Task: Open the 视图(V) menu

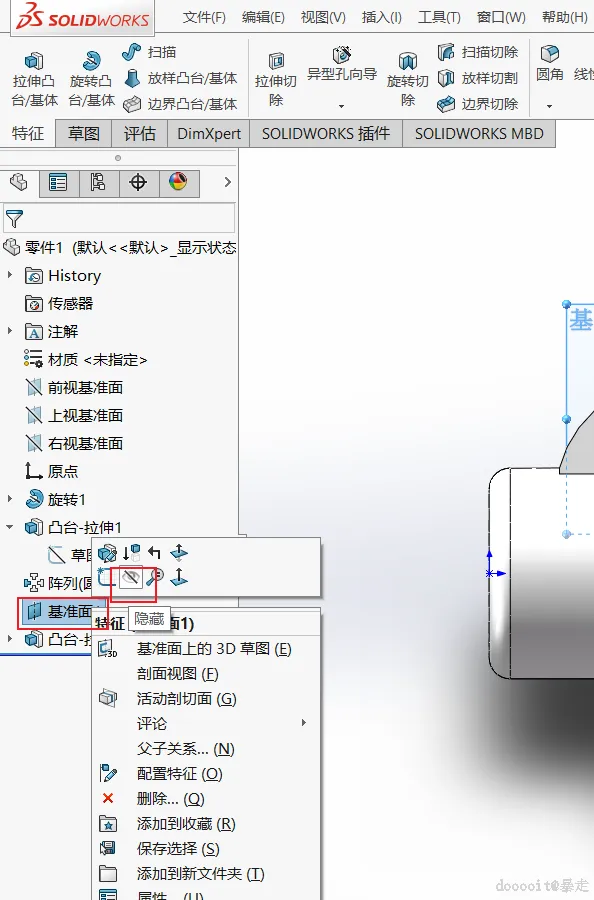Action: click(x=323, y=17)
